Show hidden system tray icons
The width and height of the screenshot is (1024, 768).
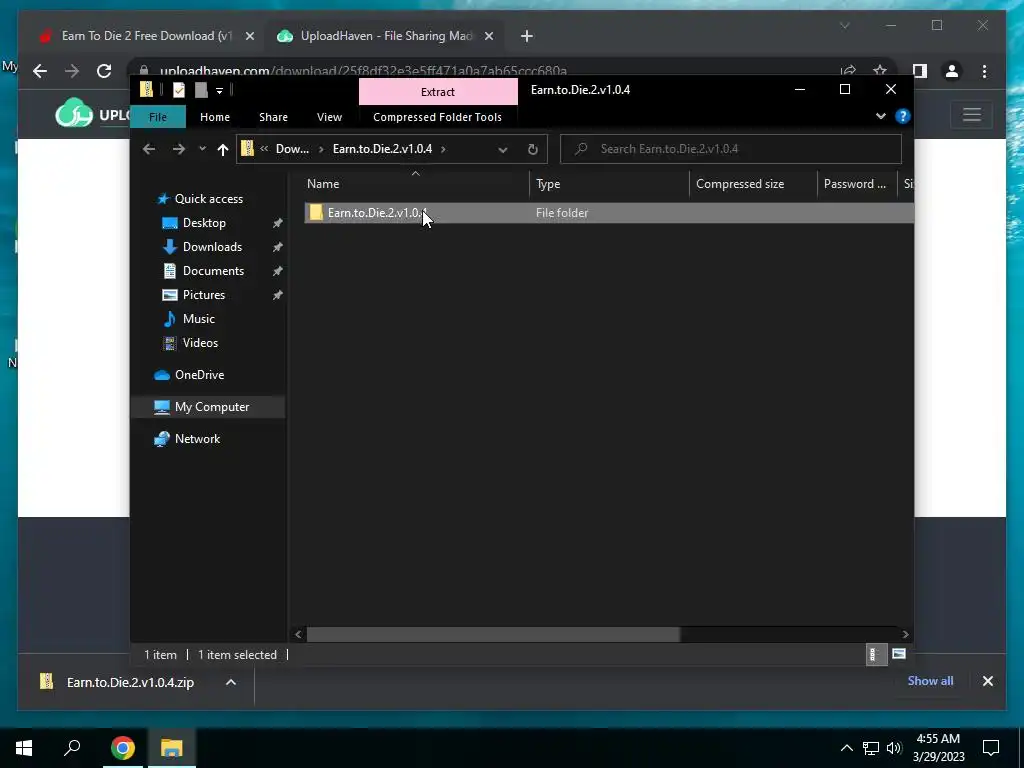(x=846, y=748)
